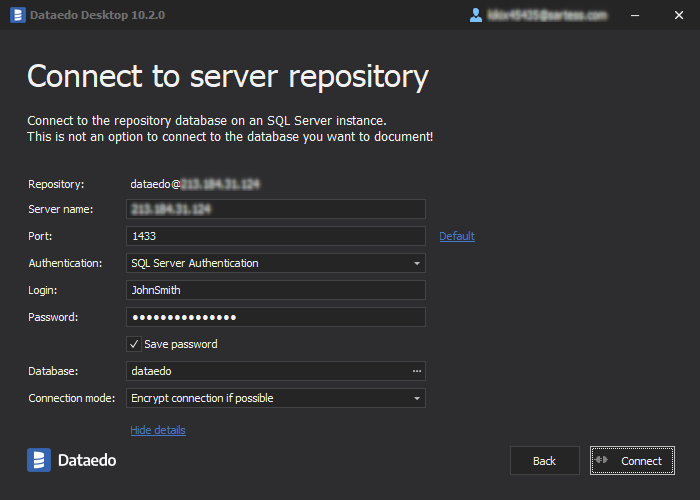Click the Dataedo logo at bottom left
The width and height of the screenshot is (700, 500).
(x=72, y=460)
